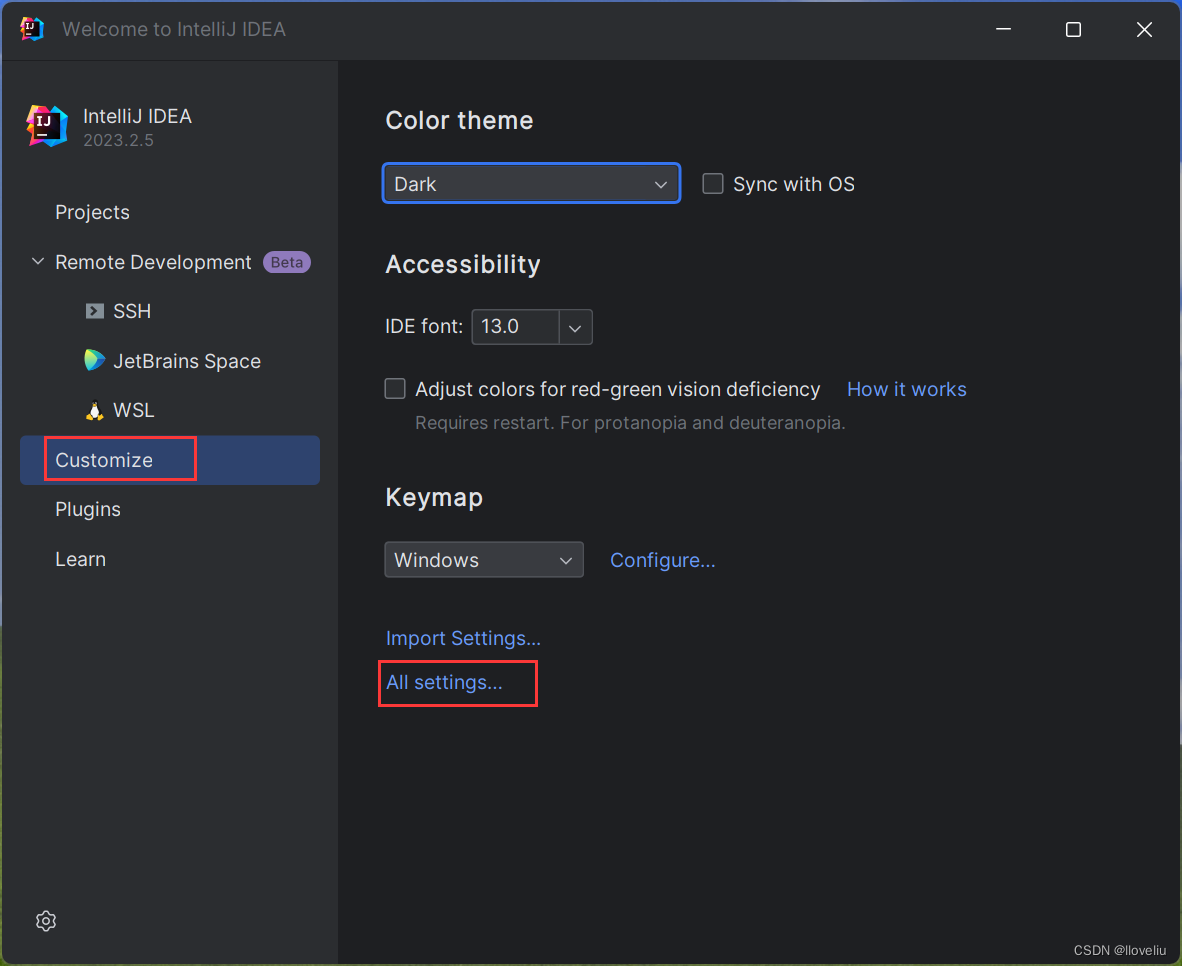Click the JetBrains Space logo icon

(94, 360)
